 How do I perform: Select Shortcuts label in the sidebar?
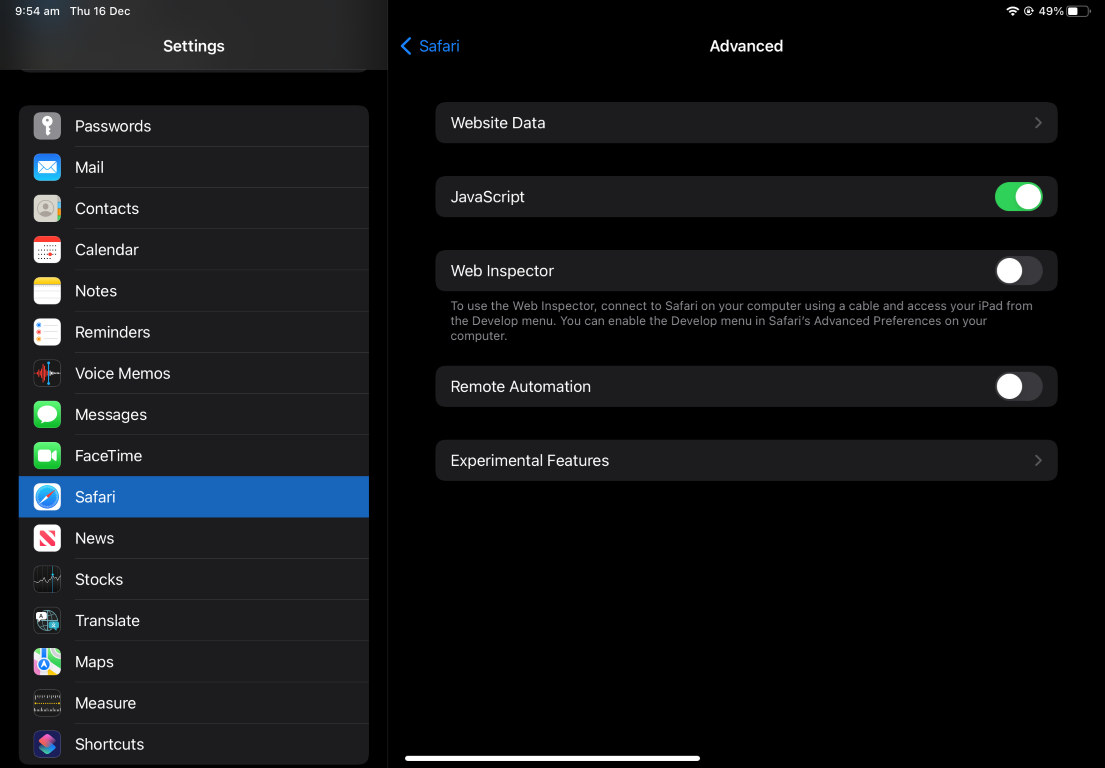click(109, 744)
